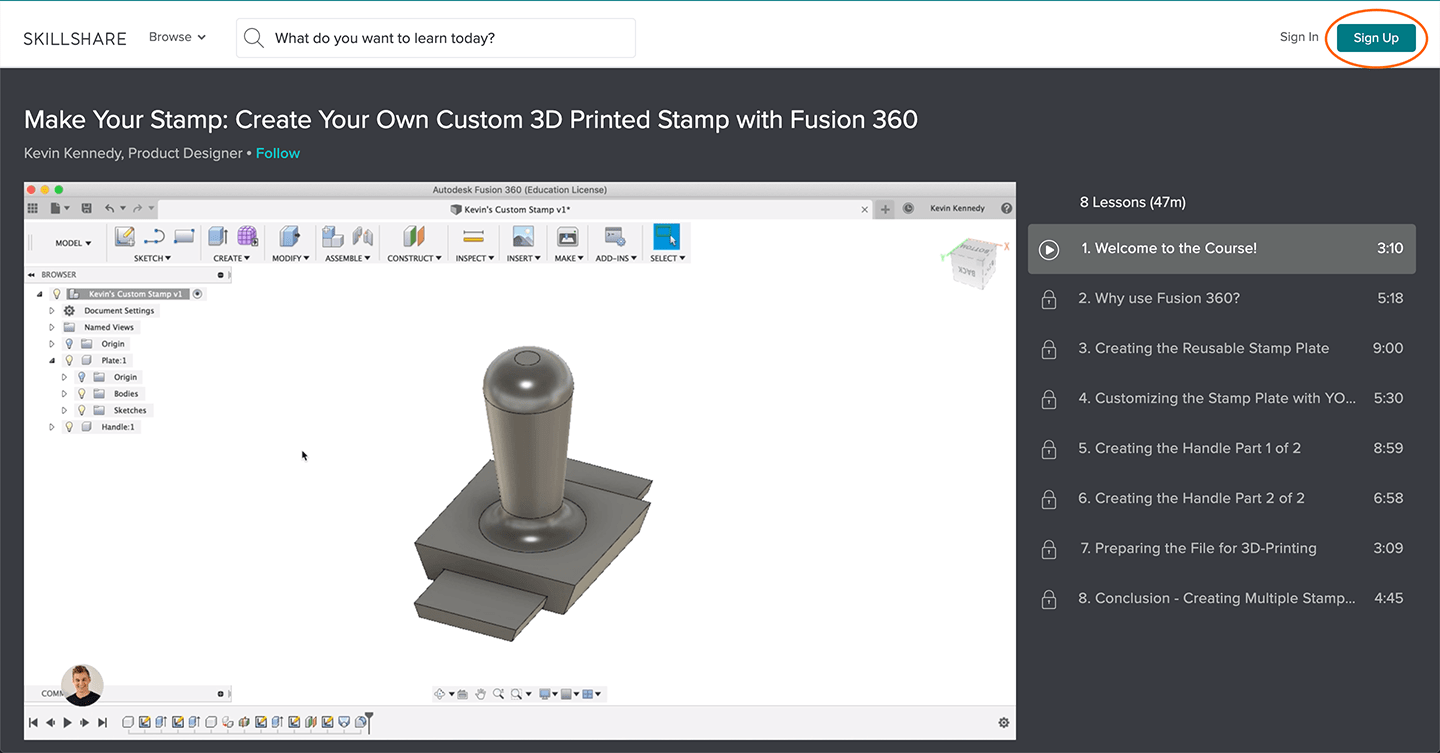The width and height of the screenshot is (1440, 753).
Task: Open the MODIFY menu
Action: point(291,258)
